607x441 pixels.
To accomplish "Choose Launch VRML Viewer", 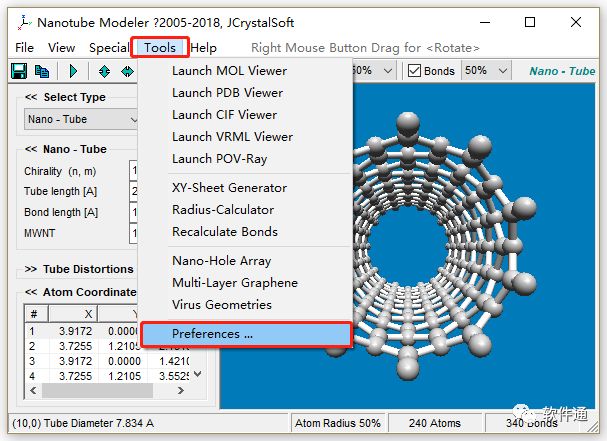I will click(x=245, y=137).
